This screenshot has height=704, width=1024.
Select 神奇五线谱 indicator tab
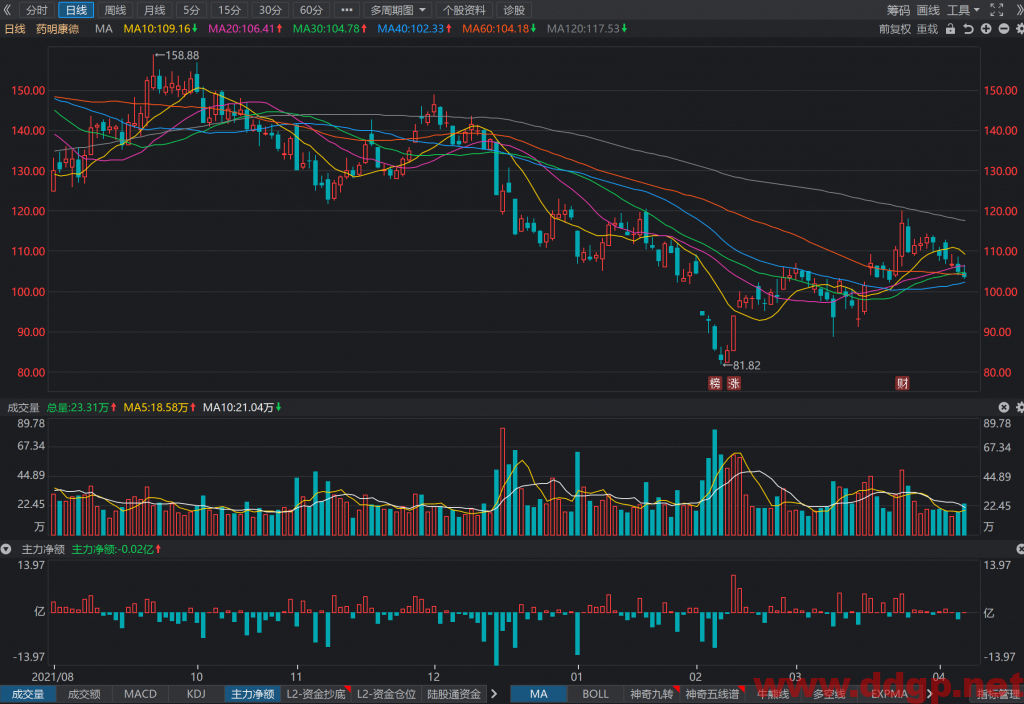click(712, 694)
